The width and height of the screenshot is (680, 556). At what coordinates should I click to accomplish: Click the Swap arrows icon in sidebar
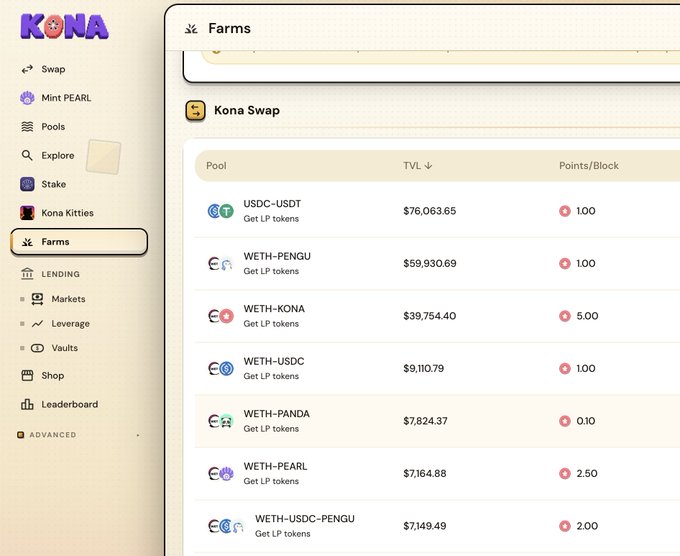pyautogui.click(x=27, y=69)
